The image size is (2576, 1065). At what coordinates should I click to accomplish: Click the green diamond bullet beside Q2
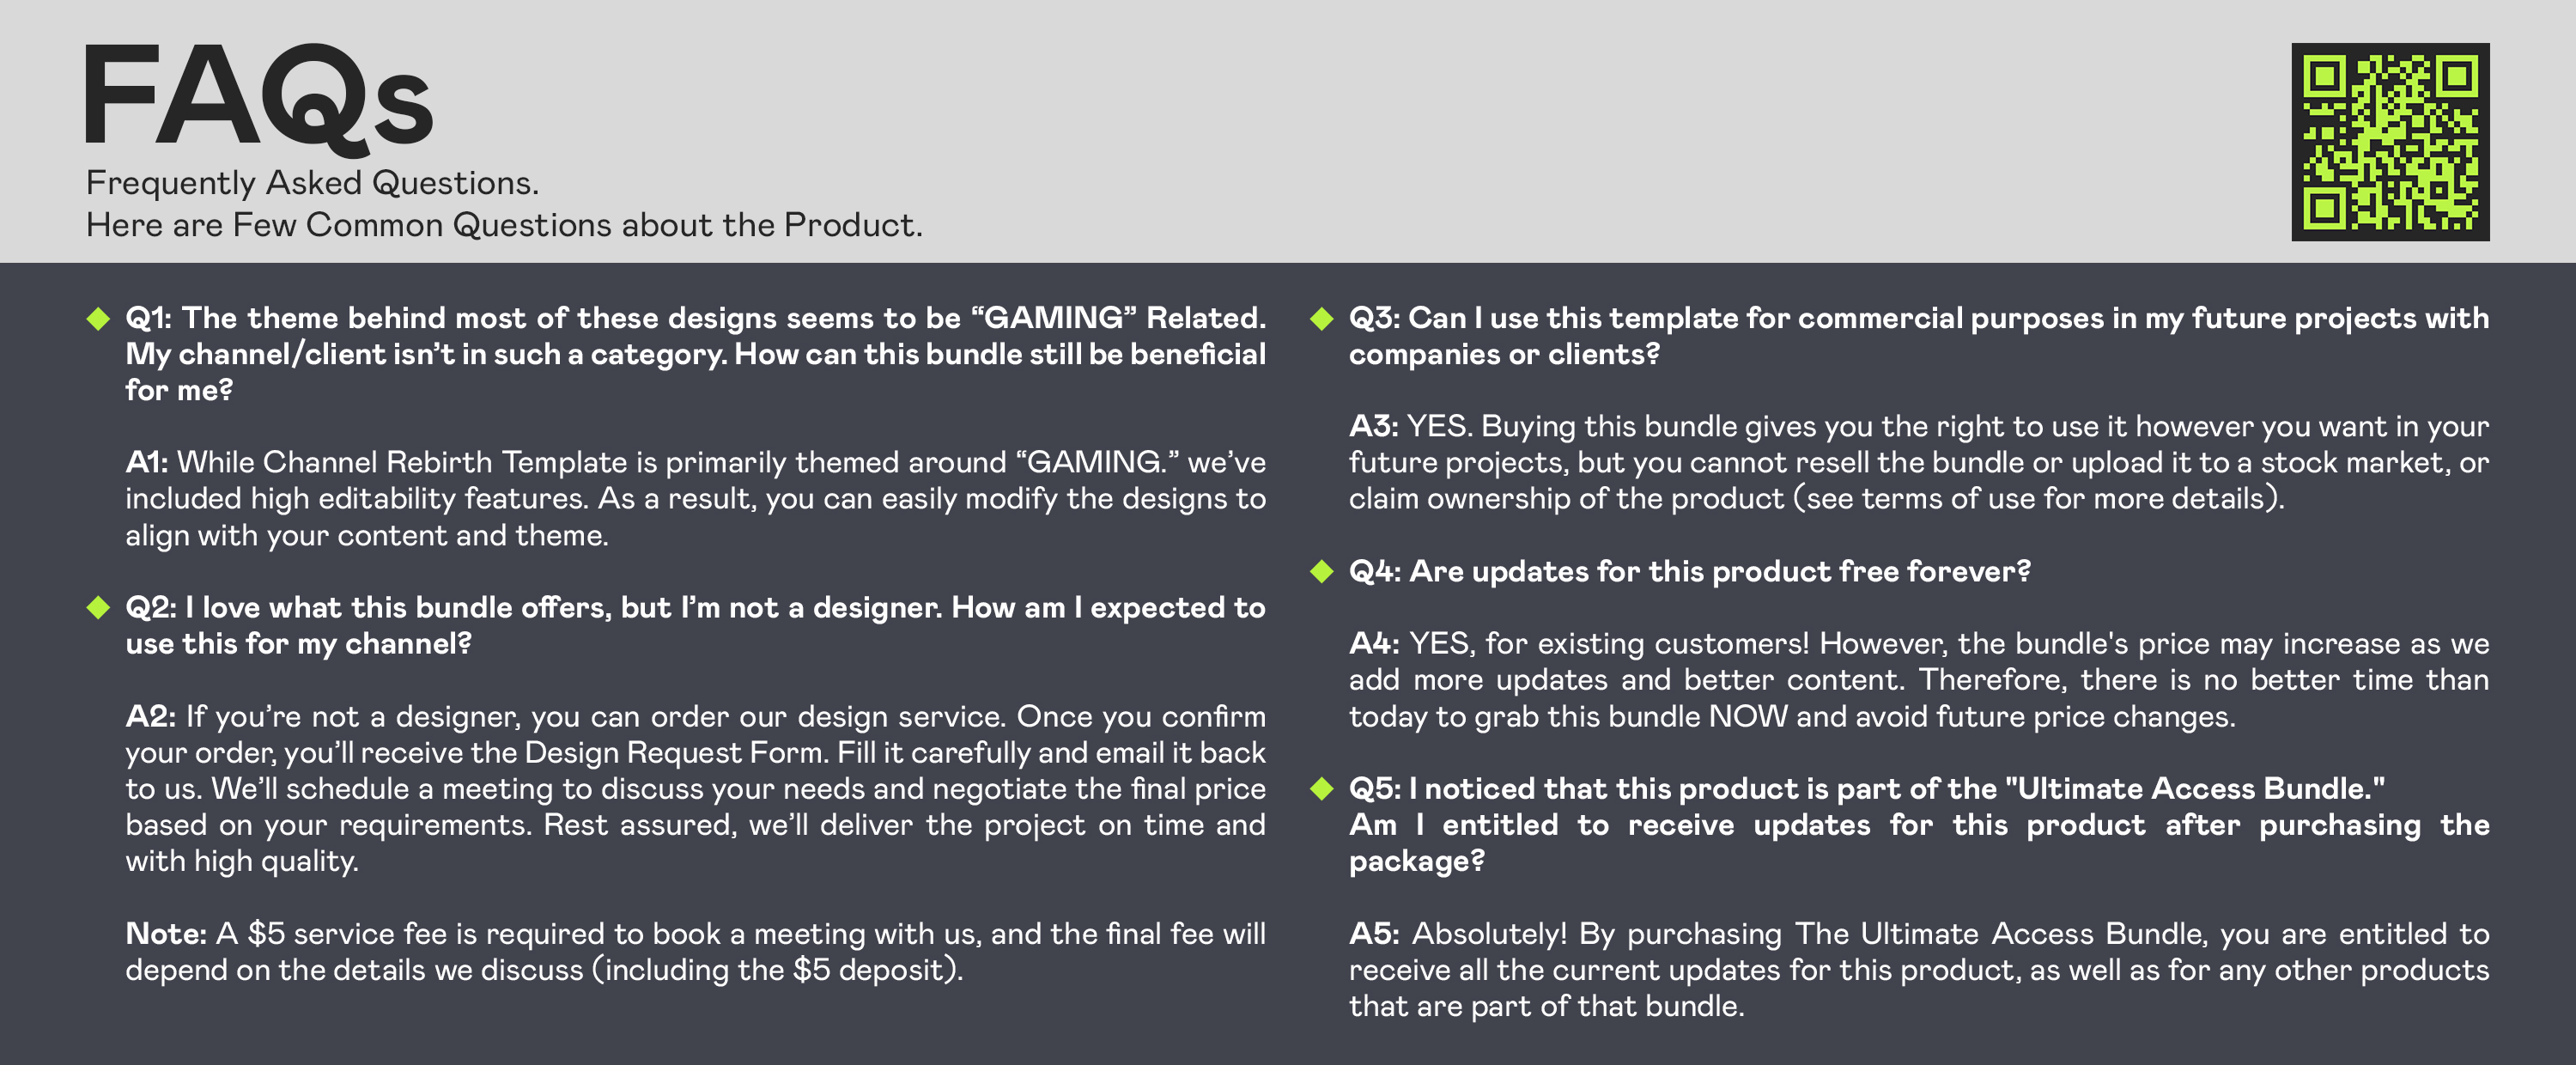(98, 608)
